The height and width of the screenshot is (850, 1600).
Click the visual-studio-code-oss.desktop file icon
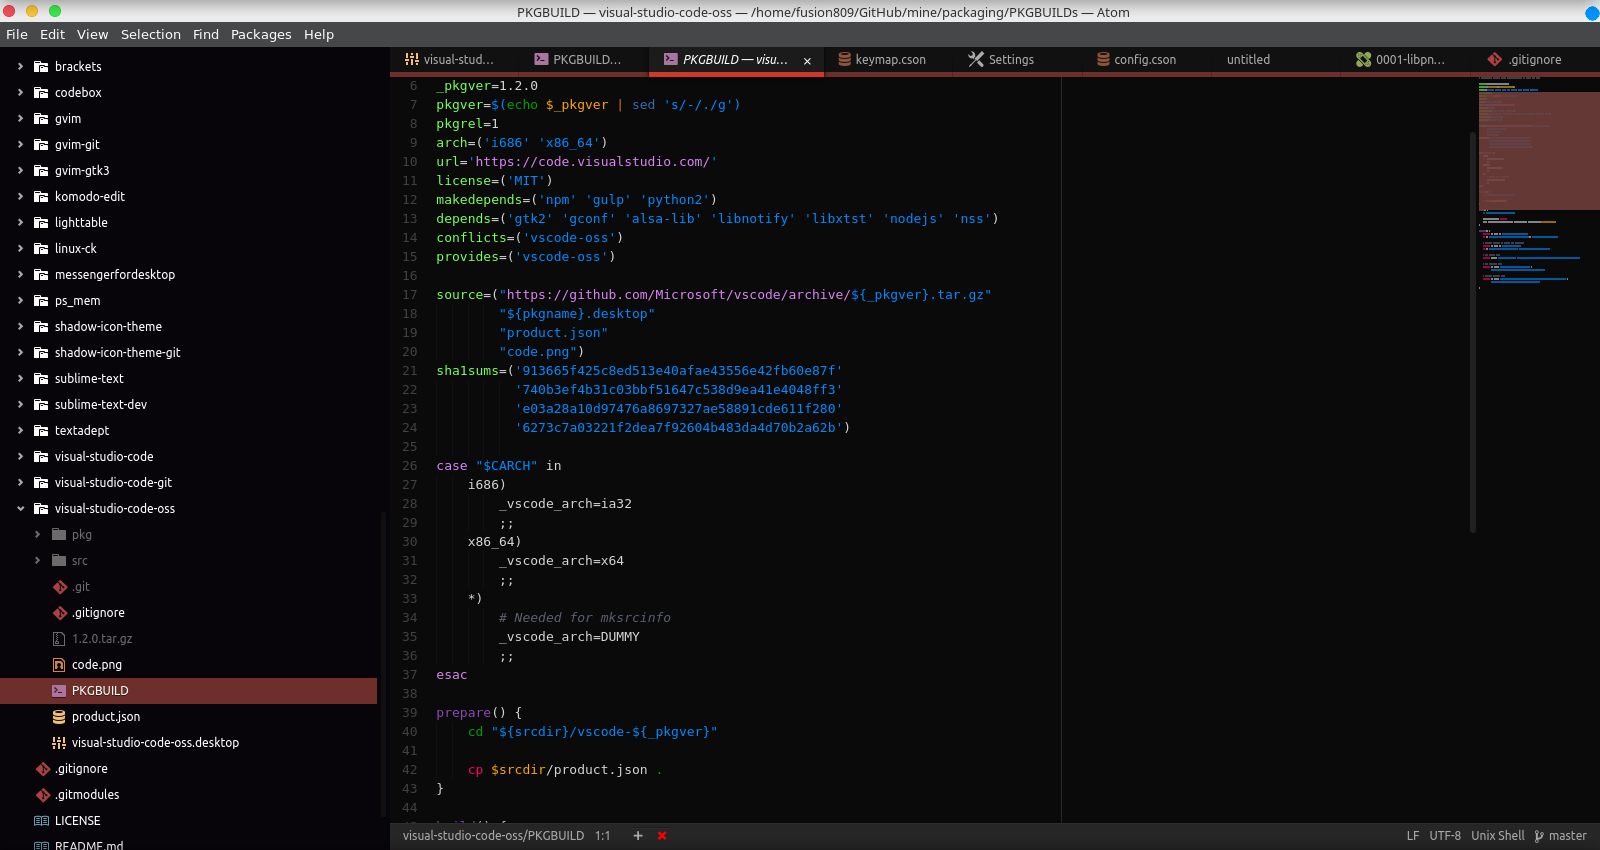click(59, 743)
